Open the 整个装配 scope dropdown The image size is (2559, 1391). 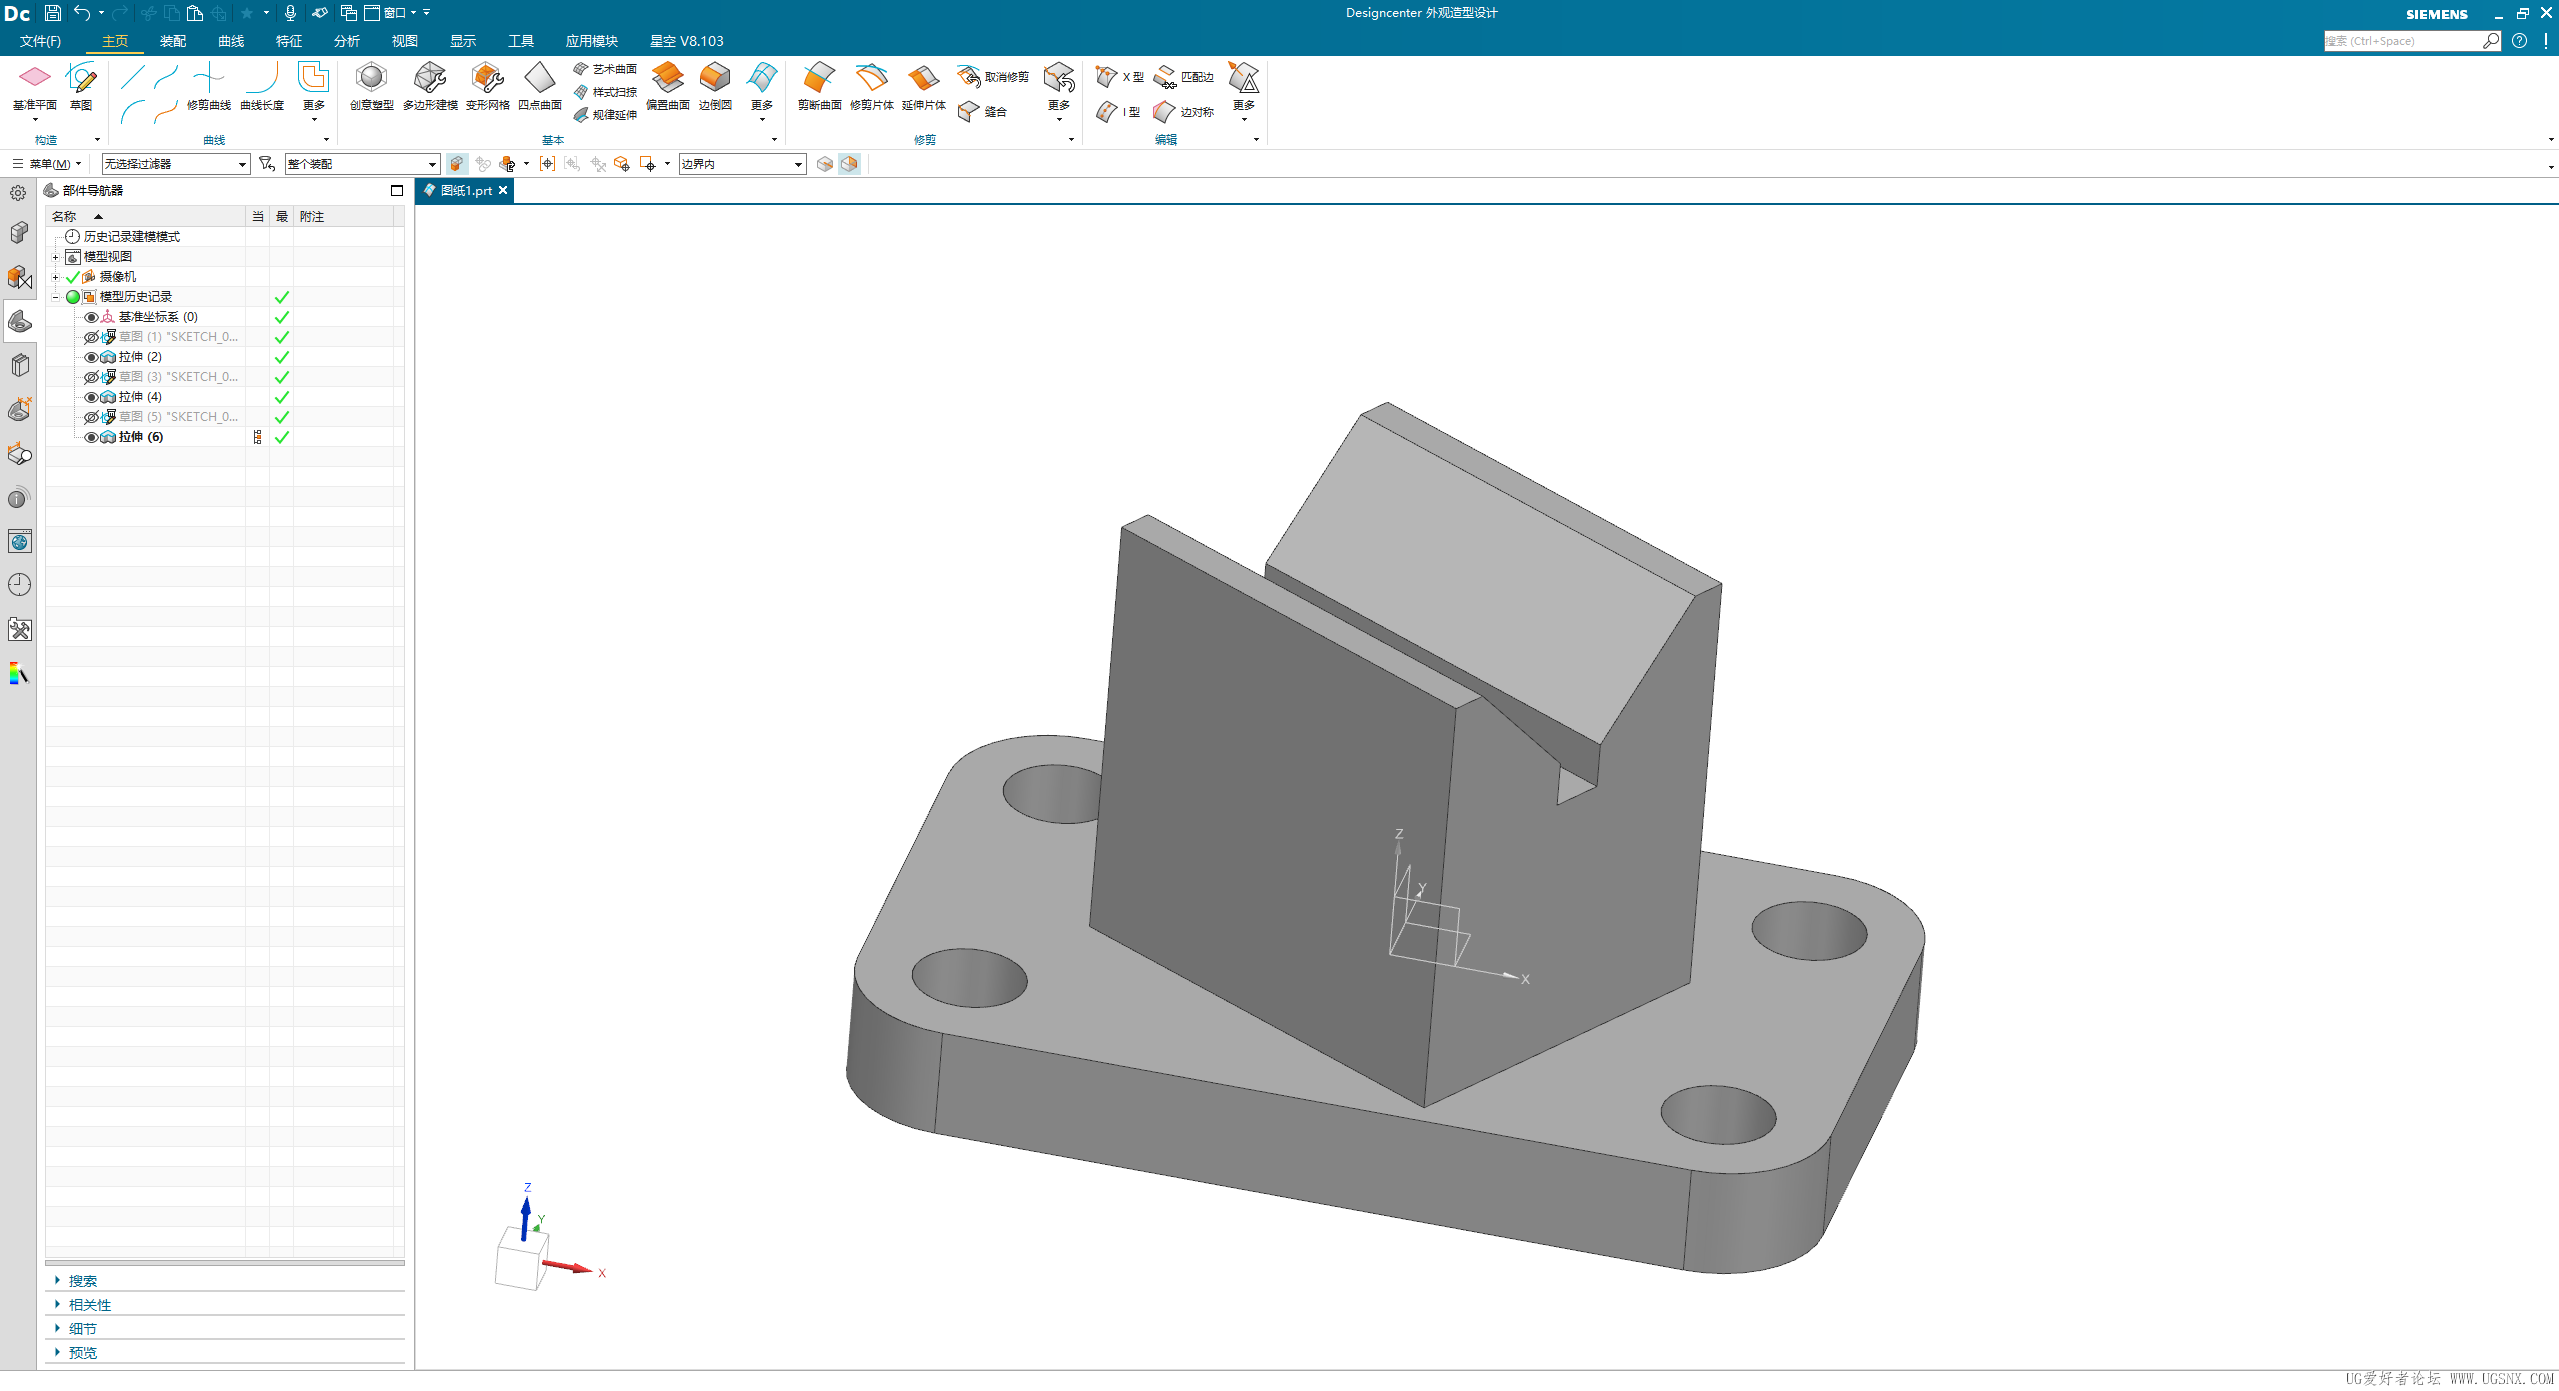pyautogui.click(x=362, y=164)
